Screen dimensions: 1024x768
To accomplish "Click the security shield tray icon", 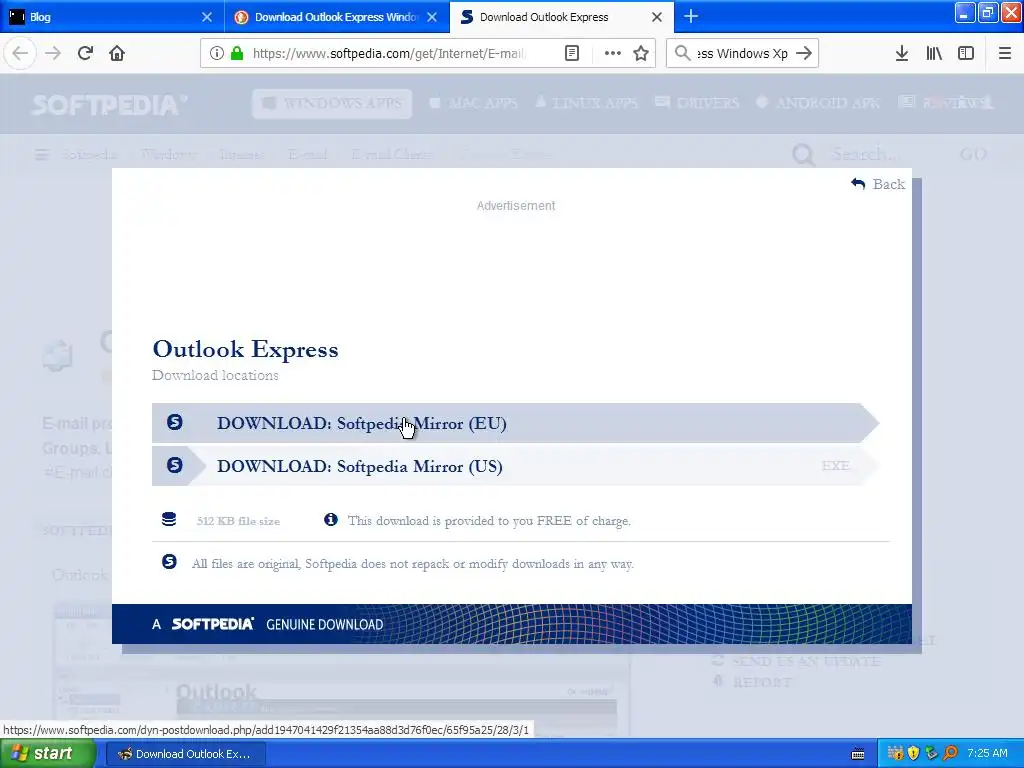I will 913,754.
